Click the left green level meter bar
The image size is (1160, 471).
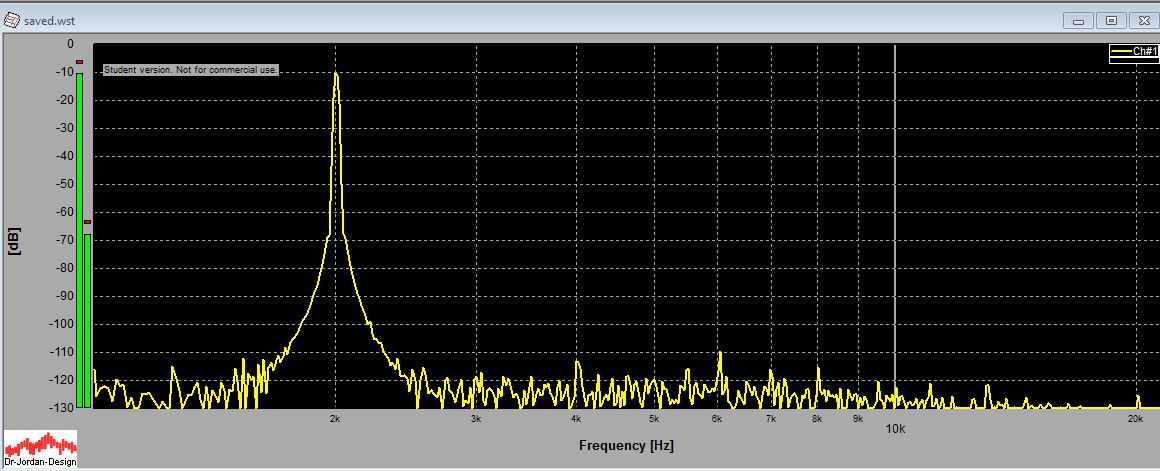click(x=79, y=240)
